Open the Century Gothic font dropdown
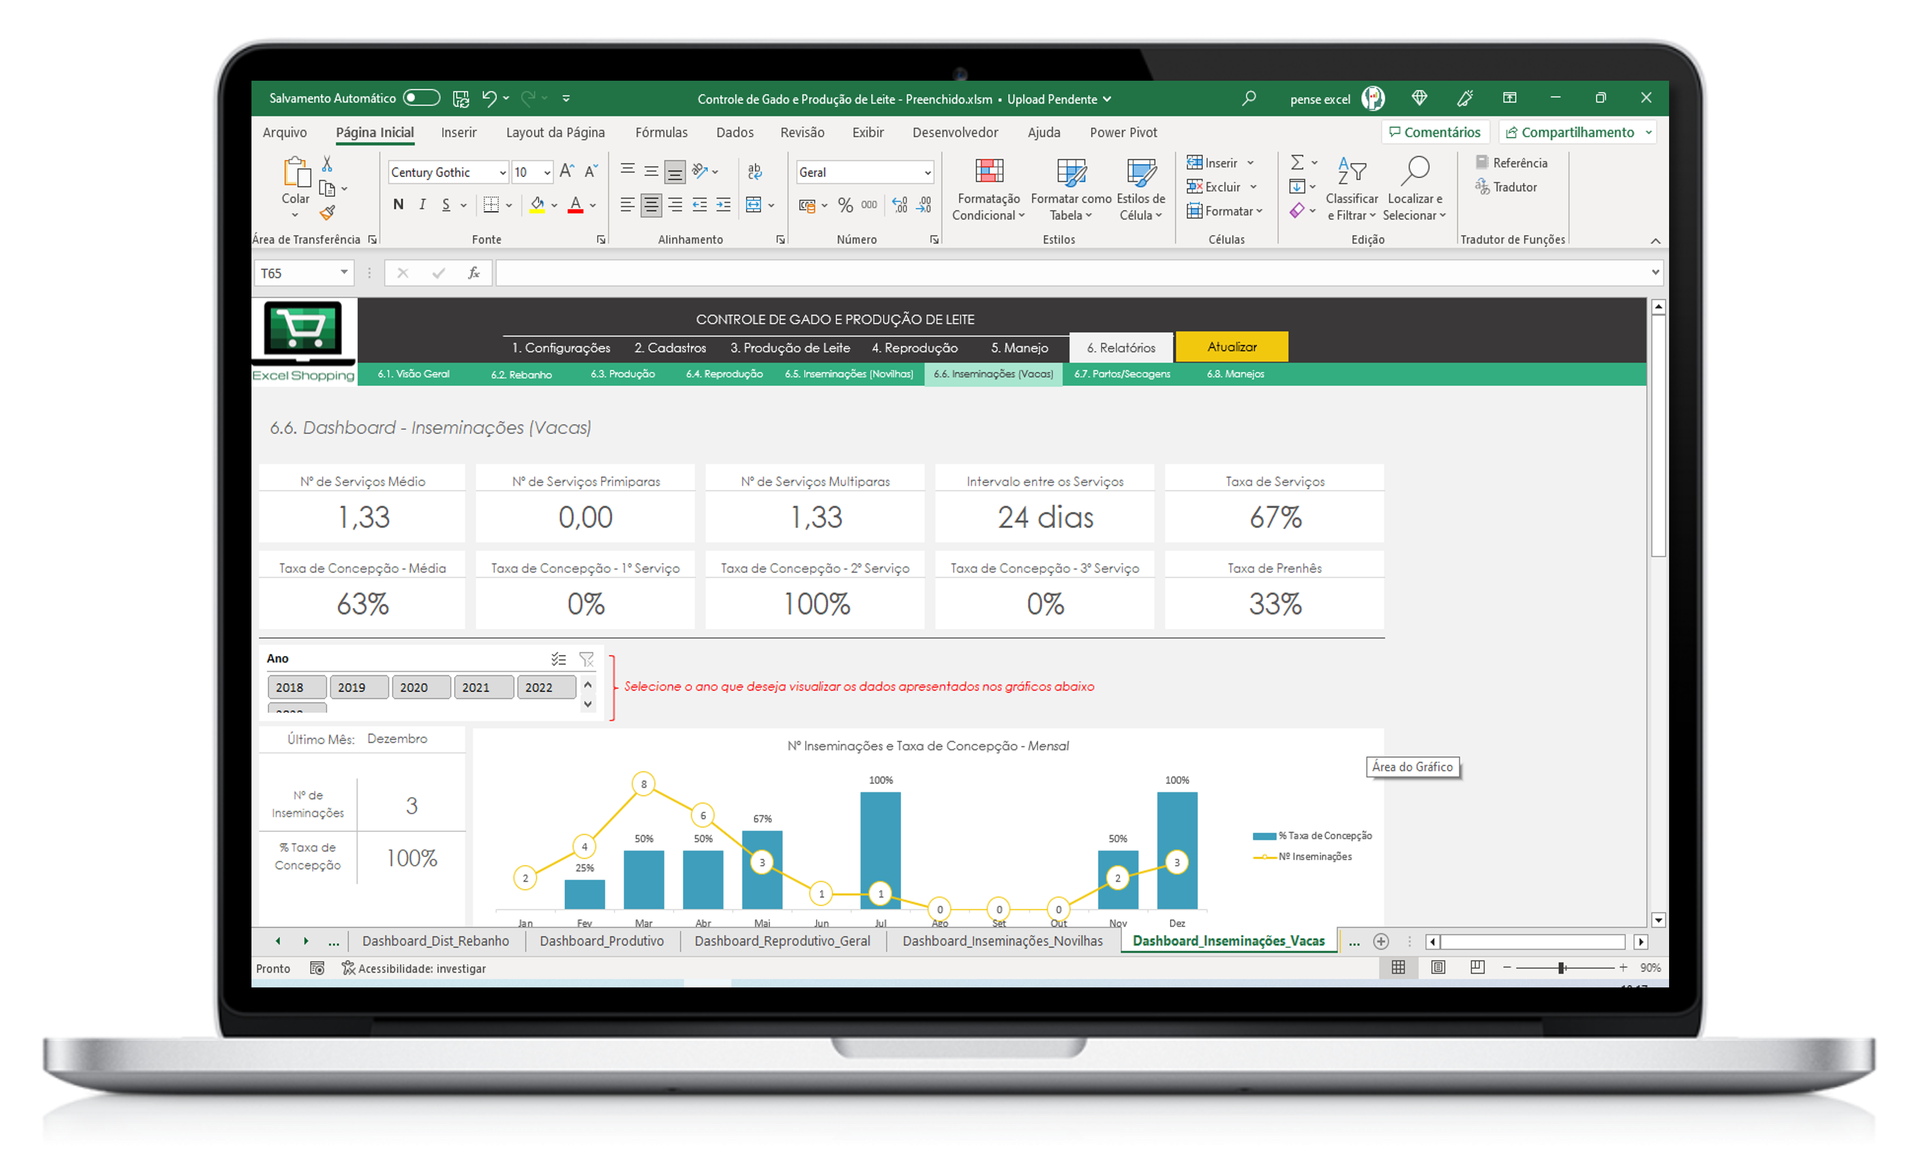This screenshot has width=1920, height=1151. [x=502, y=173]
